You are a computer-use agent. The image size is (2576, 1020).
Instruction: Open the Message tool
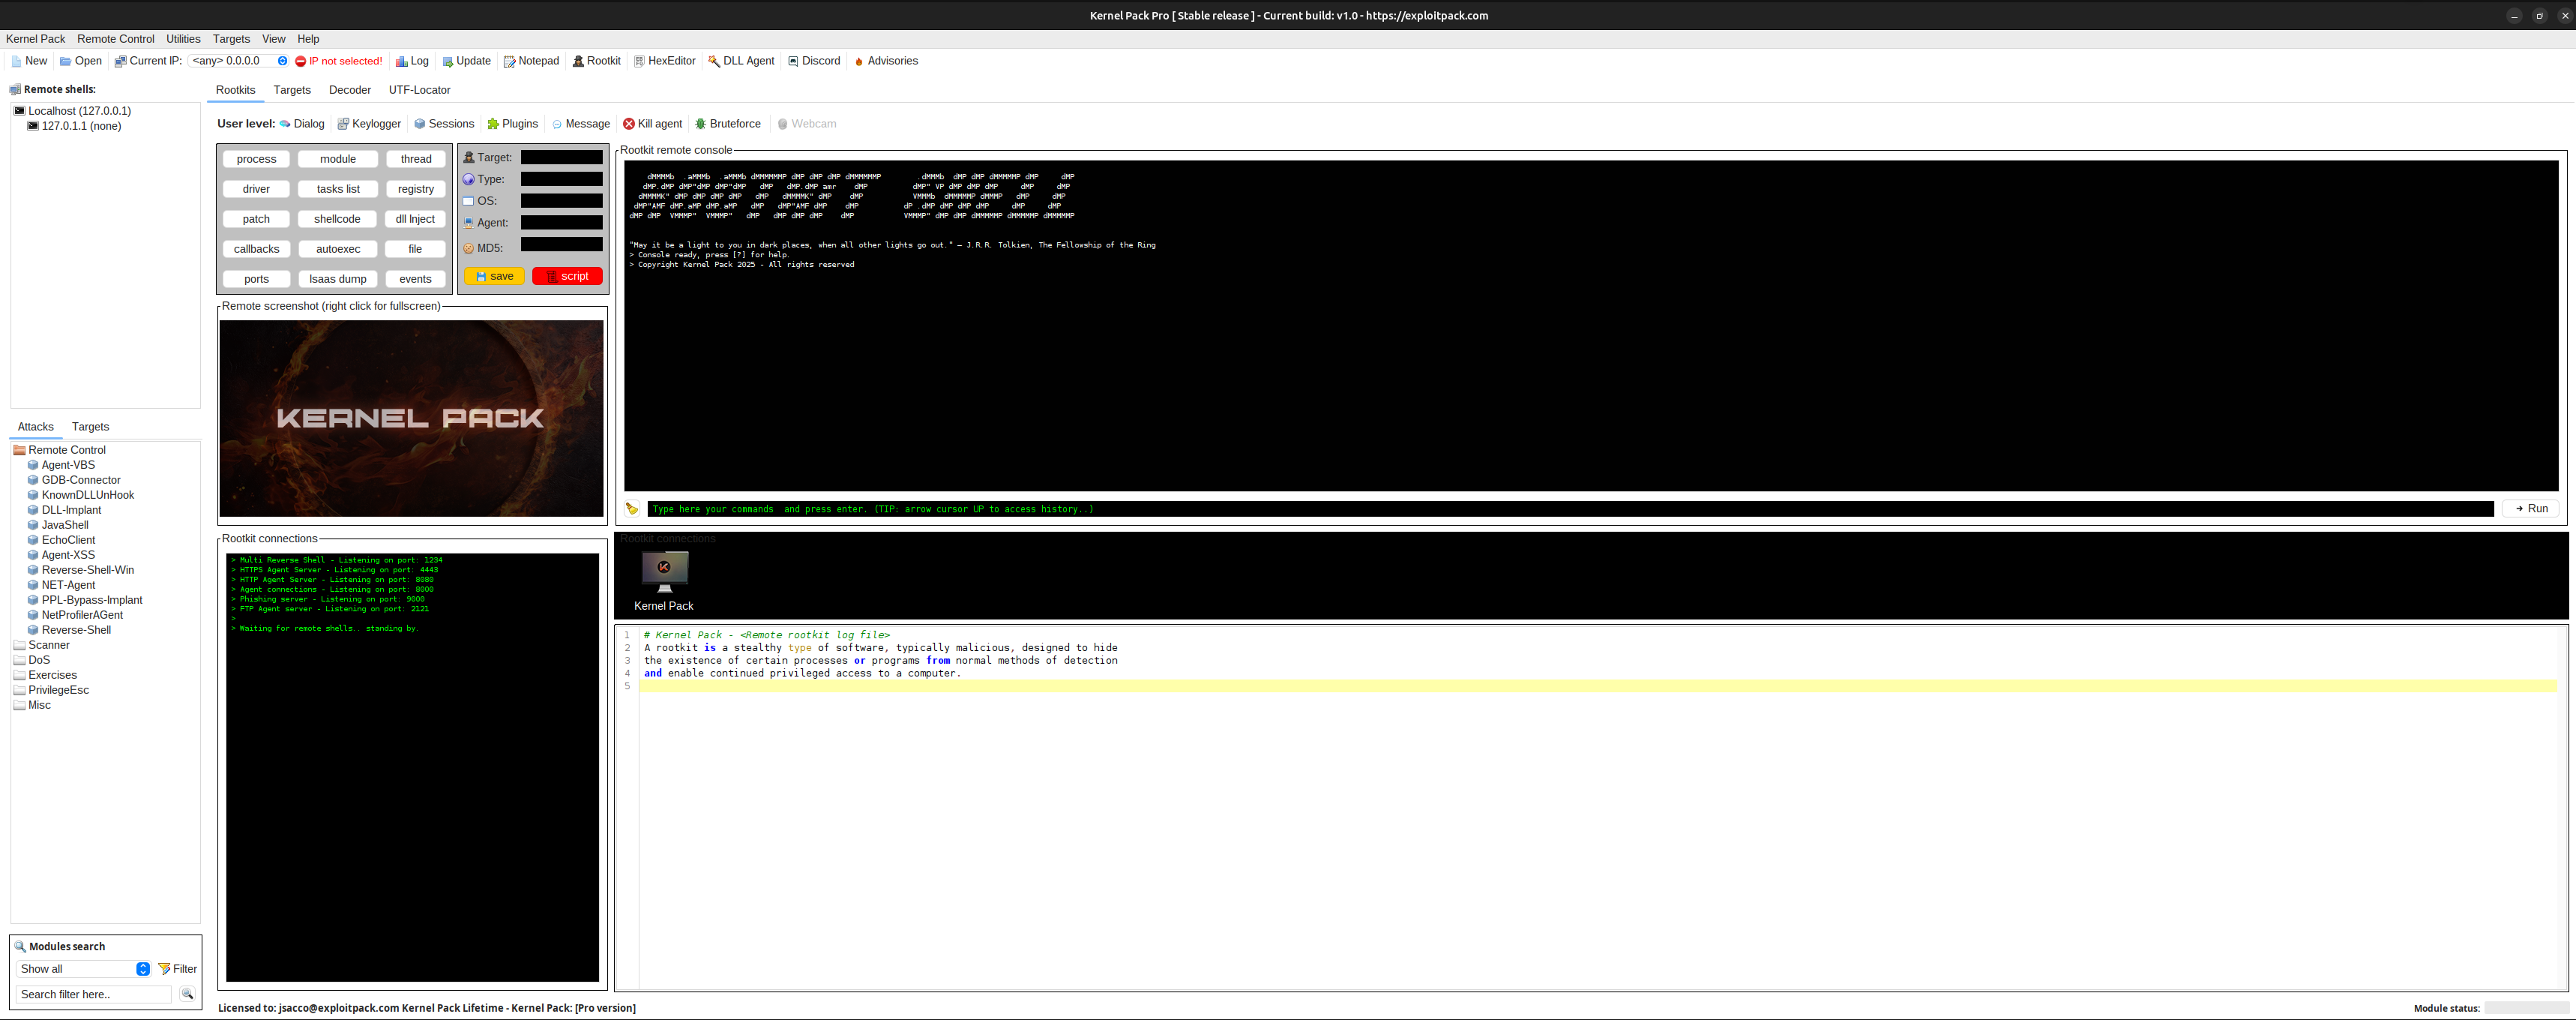pos(580,124)
